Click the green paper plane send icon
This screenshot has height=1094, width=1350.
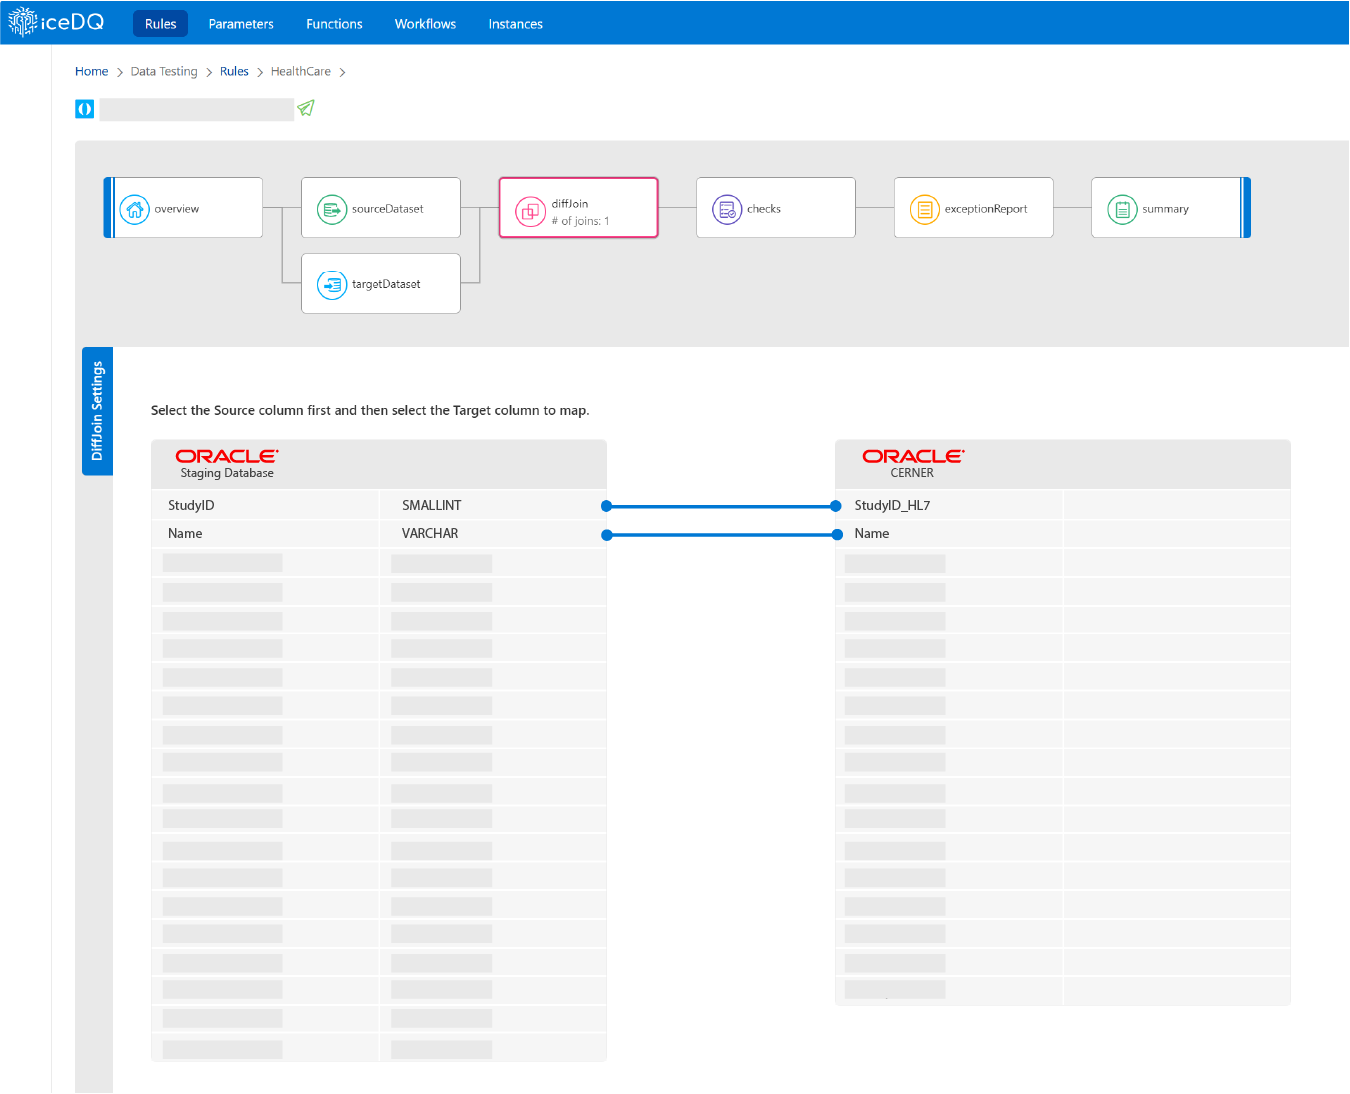(x=306, y=107)
